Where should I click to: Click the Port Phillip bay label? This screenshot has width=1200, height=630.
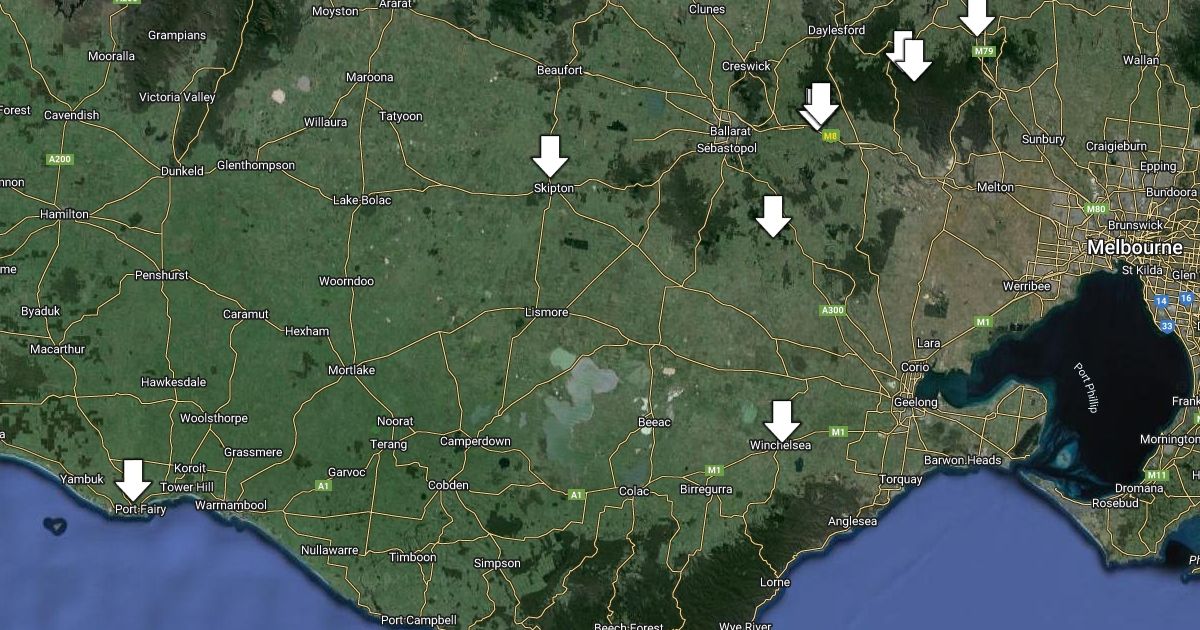coord(1087,387)
